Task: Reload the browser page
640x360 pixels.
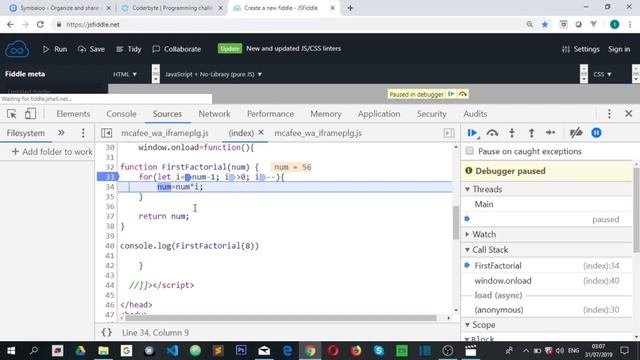Action: pos(40,24)
